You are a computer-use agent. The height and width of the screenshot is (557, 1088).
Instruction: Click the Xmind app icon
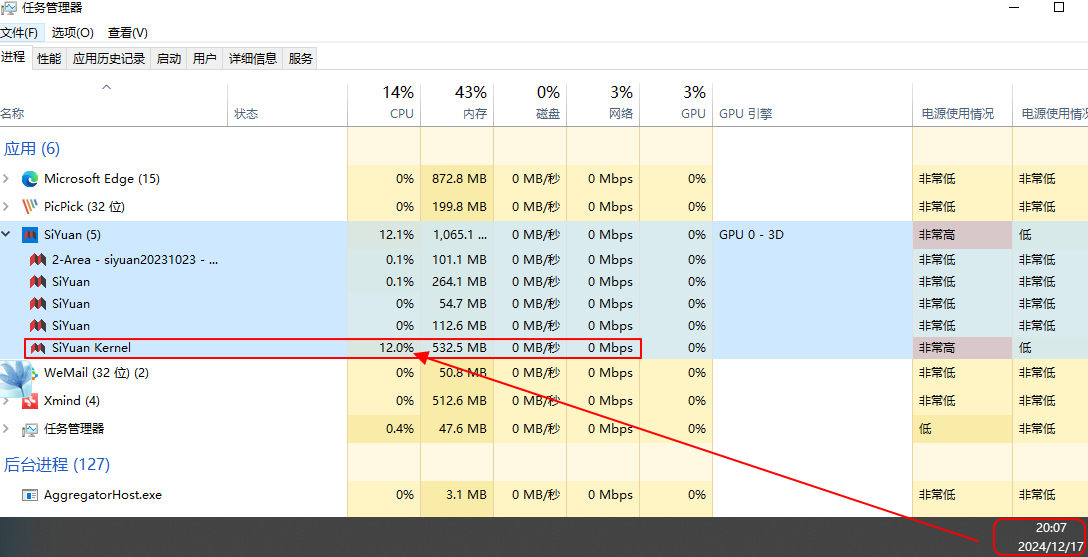click(30, 401)
